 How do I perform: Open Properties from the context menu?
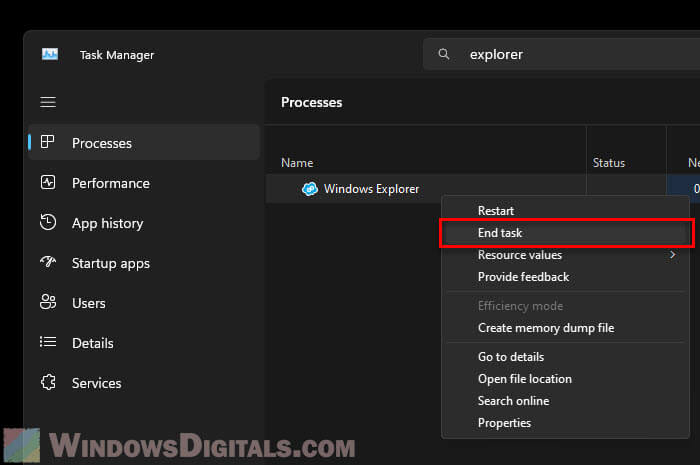click(566, 423)
